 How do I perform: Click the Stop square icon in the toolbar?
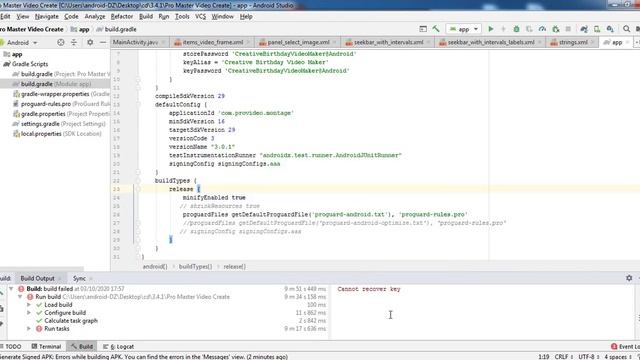click(x=568, y=29)
